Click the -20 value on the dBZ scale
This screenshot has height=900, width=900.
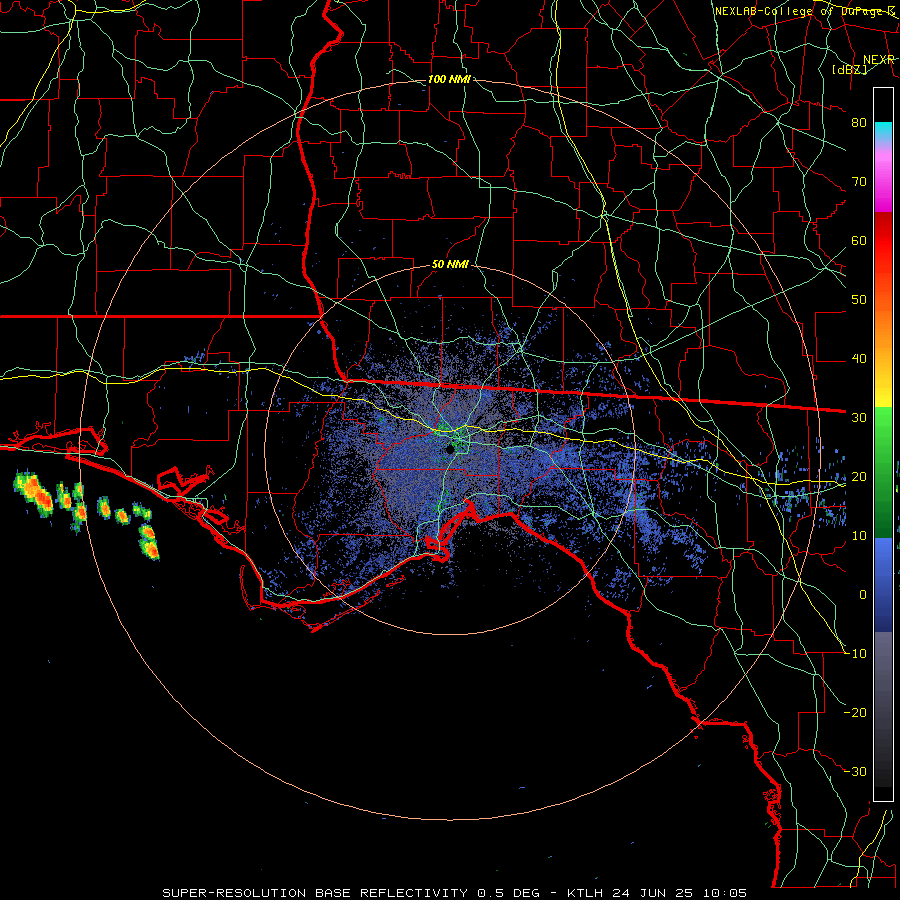click(x=855, y=712)
